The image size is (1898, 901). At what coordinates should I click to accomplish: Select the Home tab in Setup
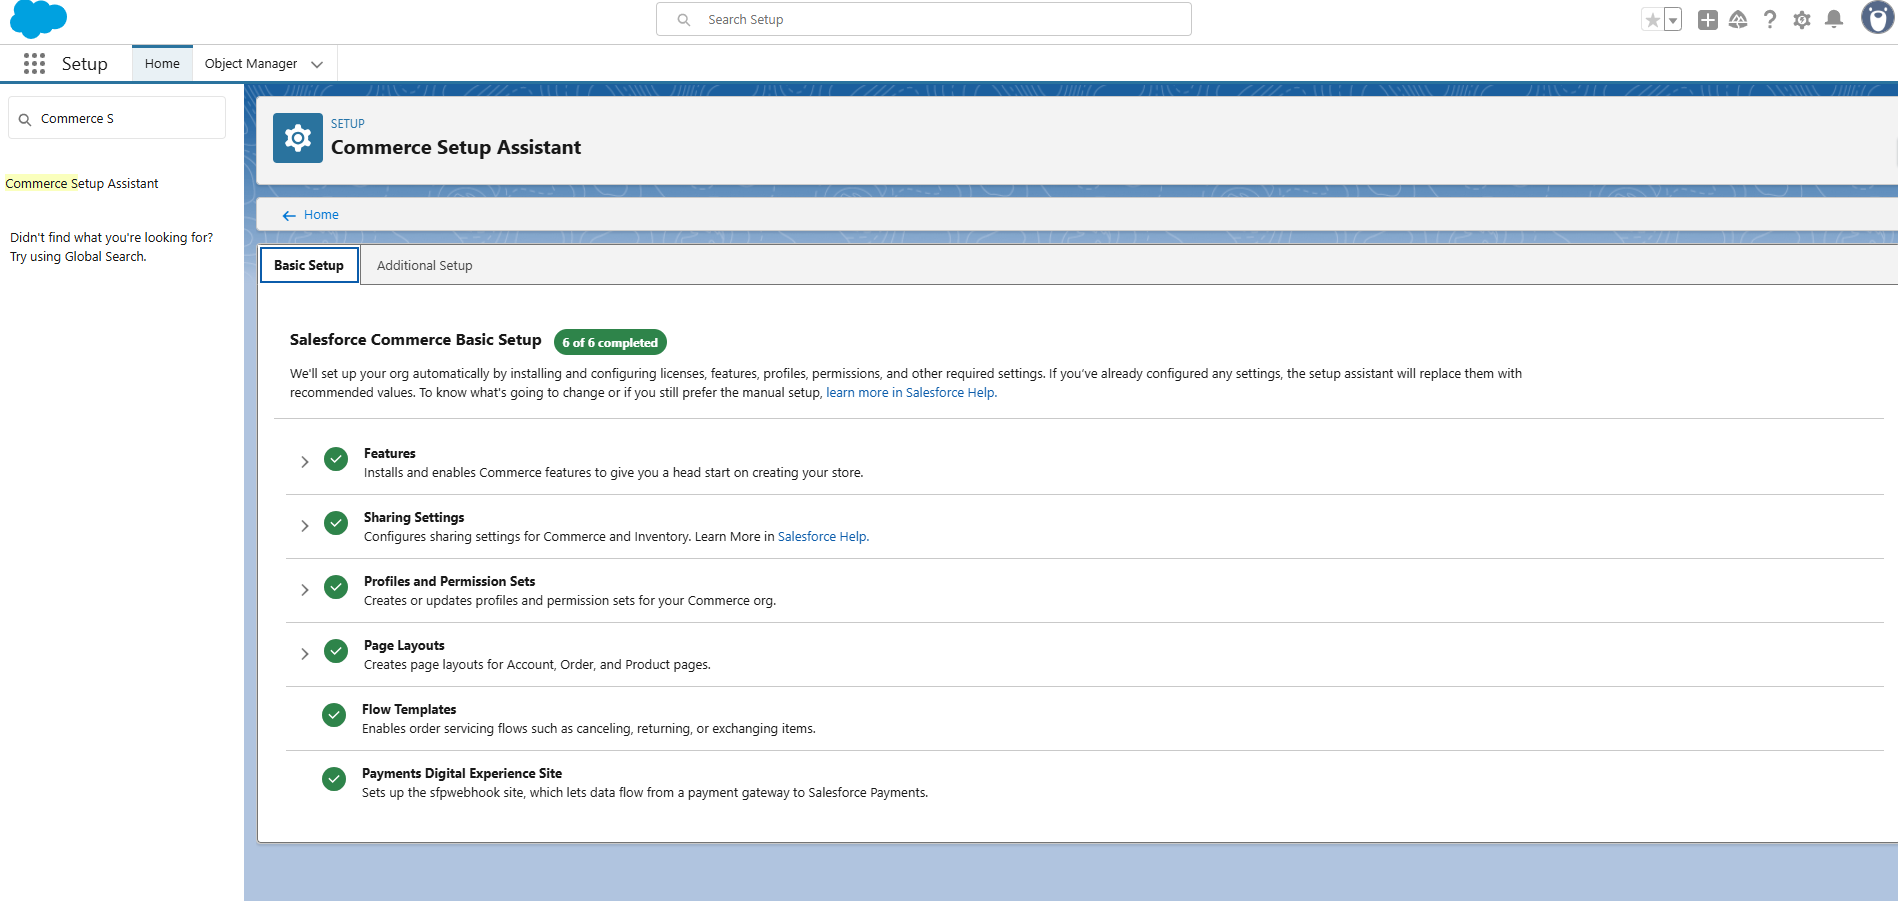point(162,64)
